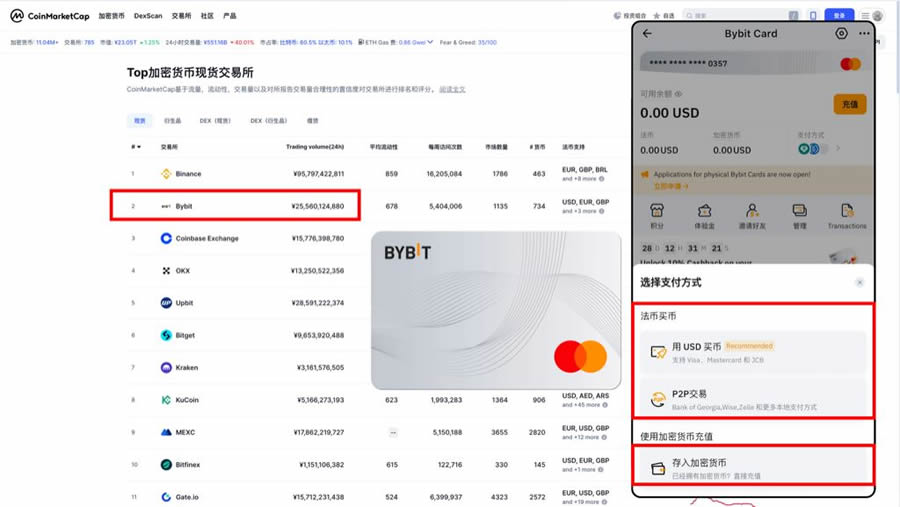Click Upbit volume ¥28,591,222,374
Screen dimensions: 900x507
[x=317, y=303]
